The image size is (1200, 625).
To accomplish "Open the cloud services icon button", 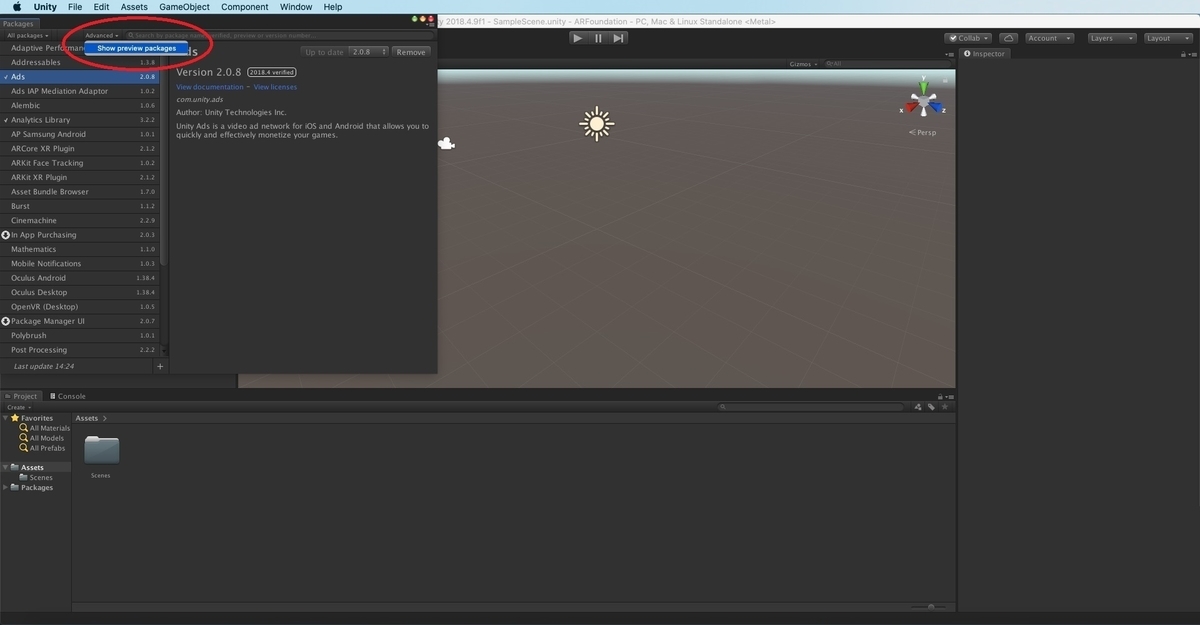I will point(1008,38).
